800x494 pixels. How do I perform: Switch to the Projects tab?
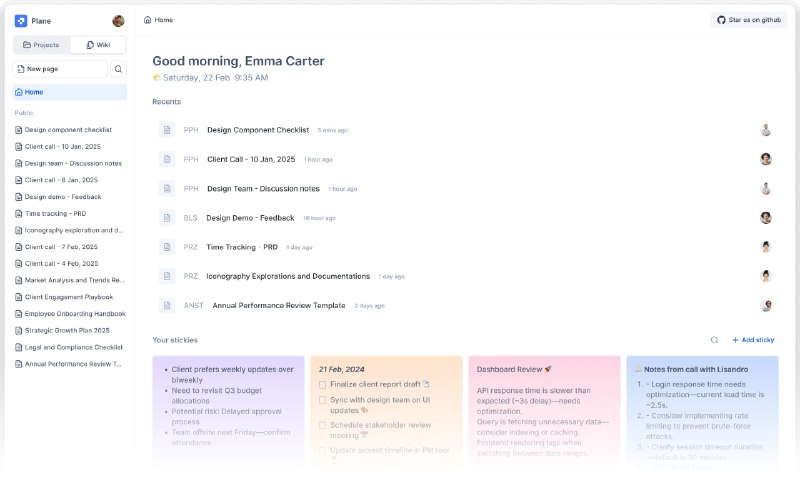[41, 45]
